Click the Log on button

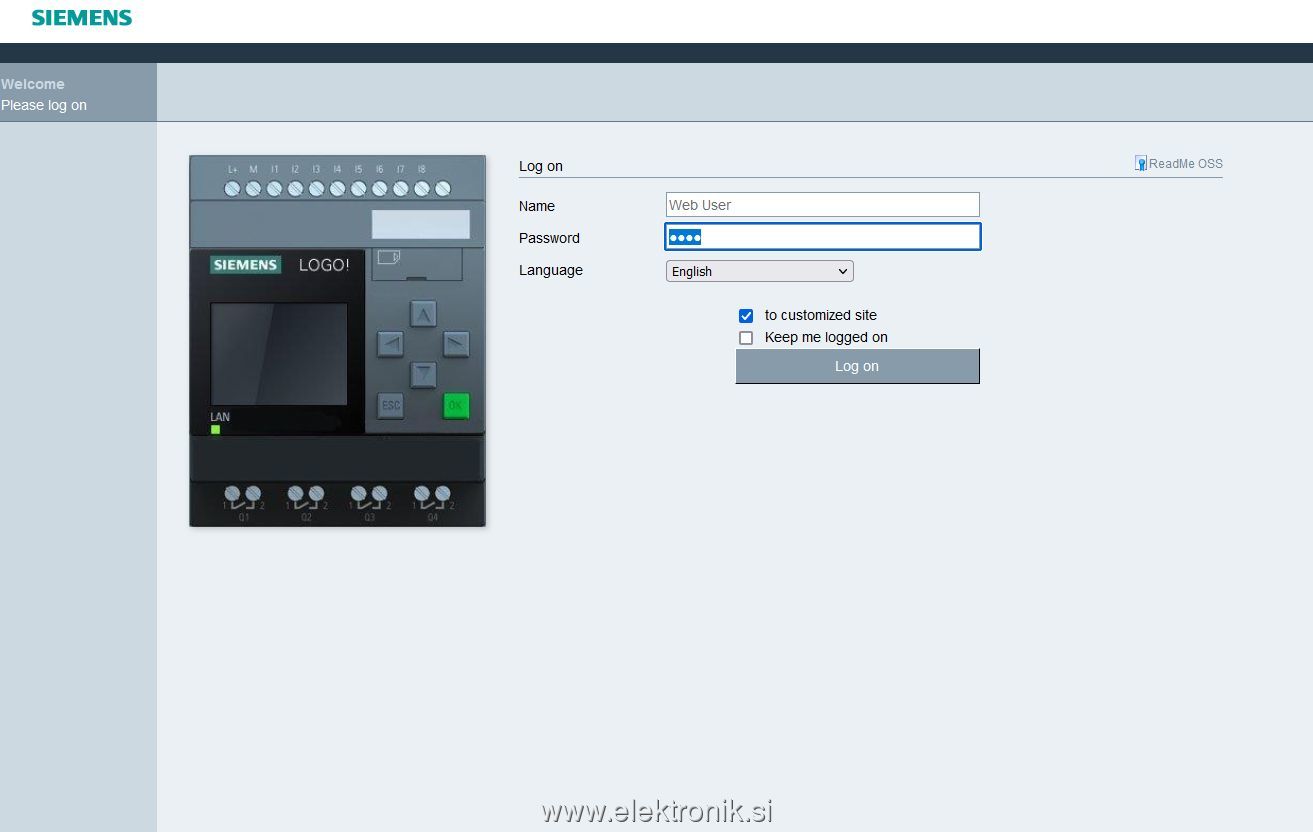pyautogui.click(x=857, y=366)
